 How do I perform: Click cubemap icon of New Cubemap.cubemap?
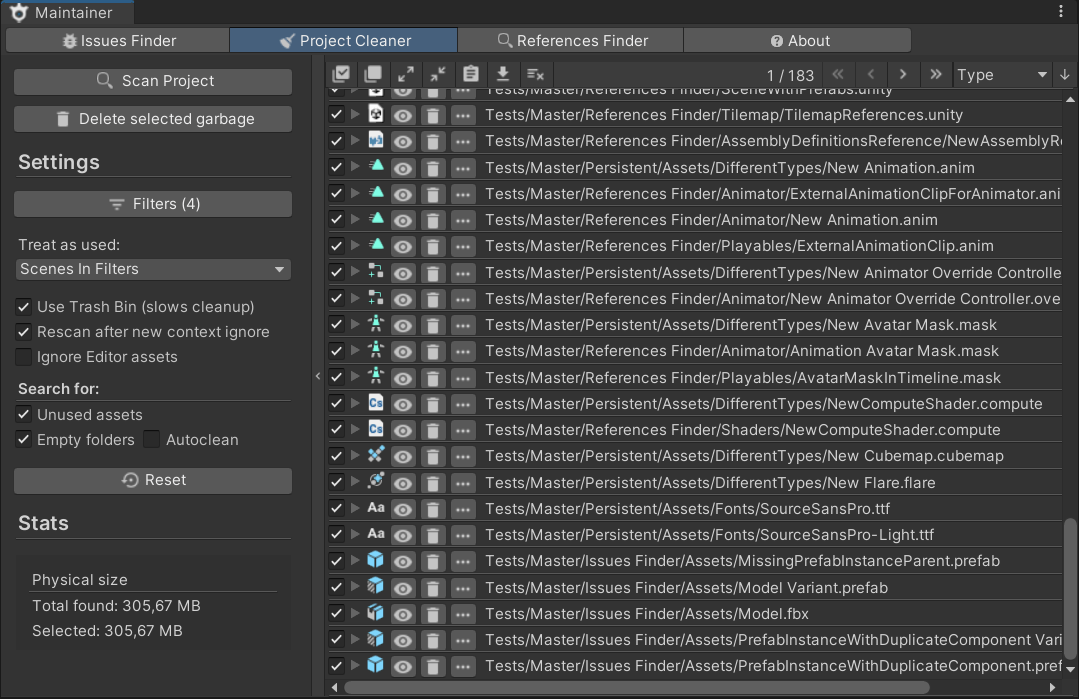376,455
